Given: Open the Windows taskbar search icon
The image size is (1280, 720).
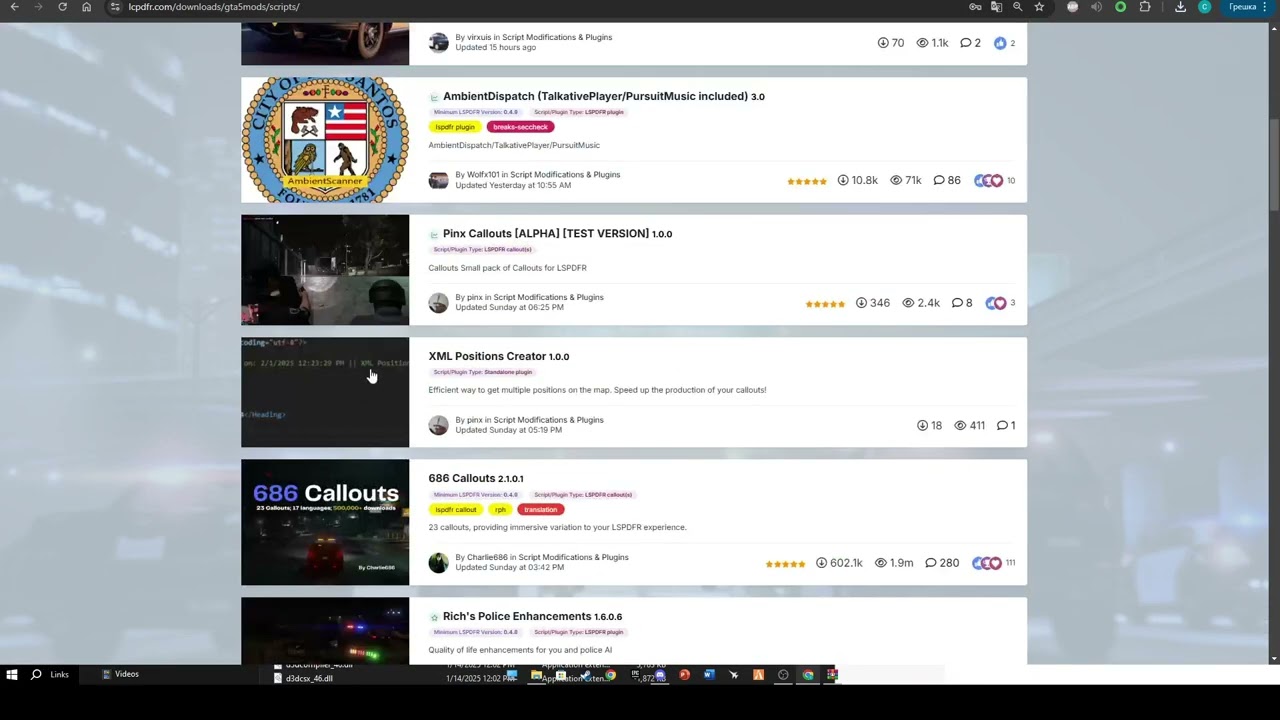Looking at the screenshot, I should pos(36,675).
